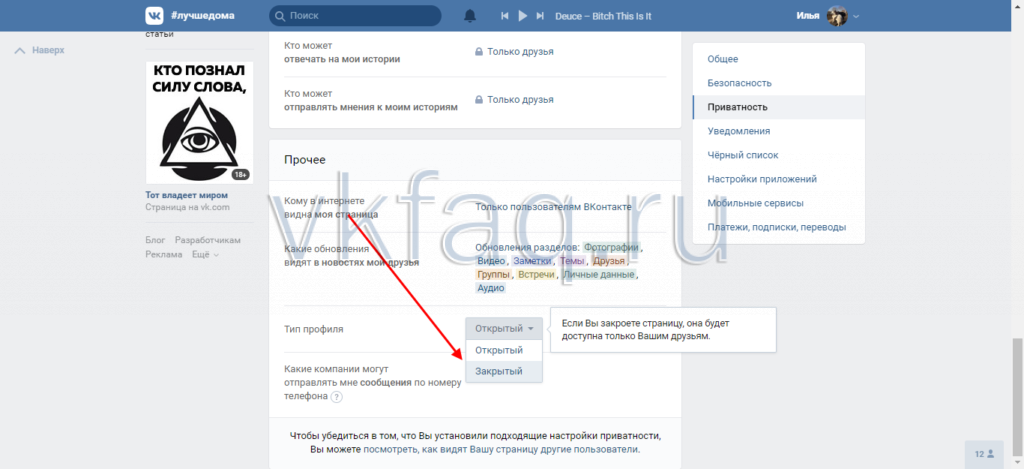Image resolution: width=1024 pixels, height=469 pixels.
Task: Choose Открытый option in dropdown list
Action: pos(499,350)
